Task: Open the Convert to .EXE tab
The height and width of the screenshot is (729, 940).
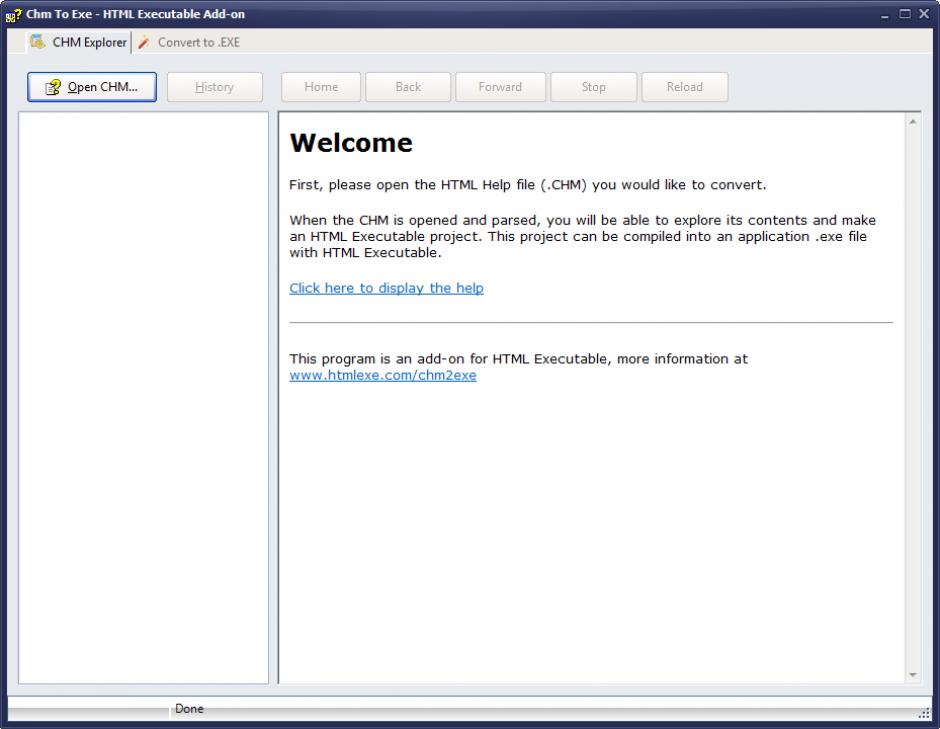Action: [189, 43]
